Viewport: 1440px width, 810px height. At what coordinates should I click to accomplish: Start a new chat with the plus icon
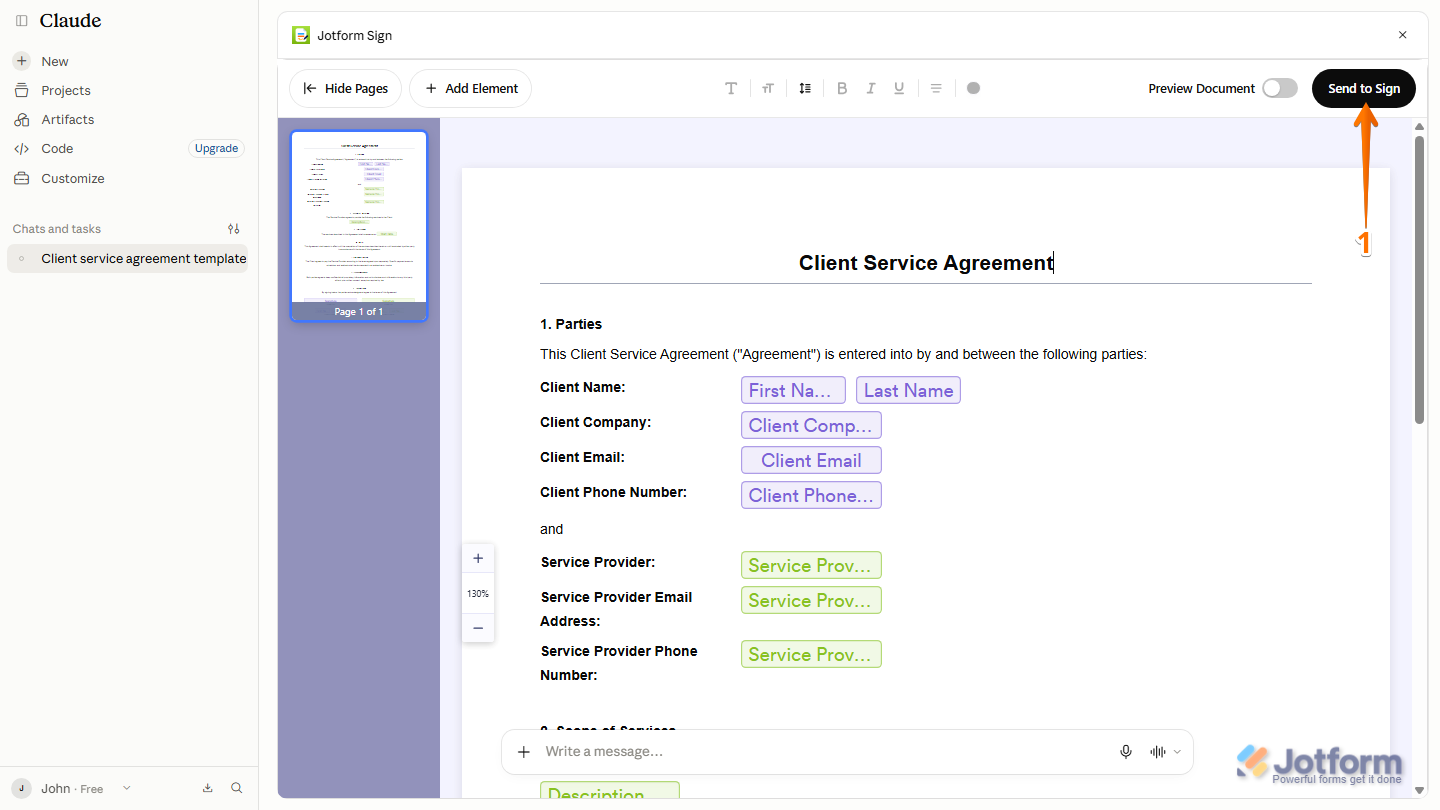click(21, 61)
